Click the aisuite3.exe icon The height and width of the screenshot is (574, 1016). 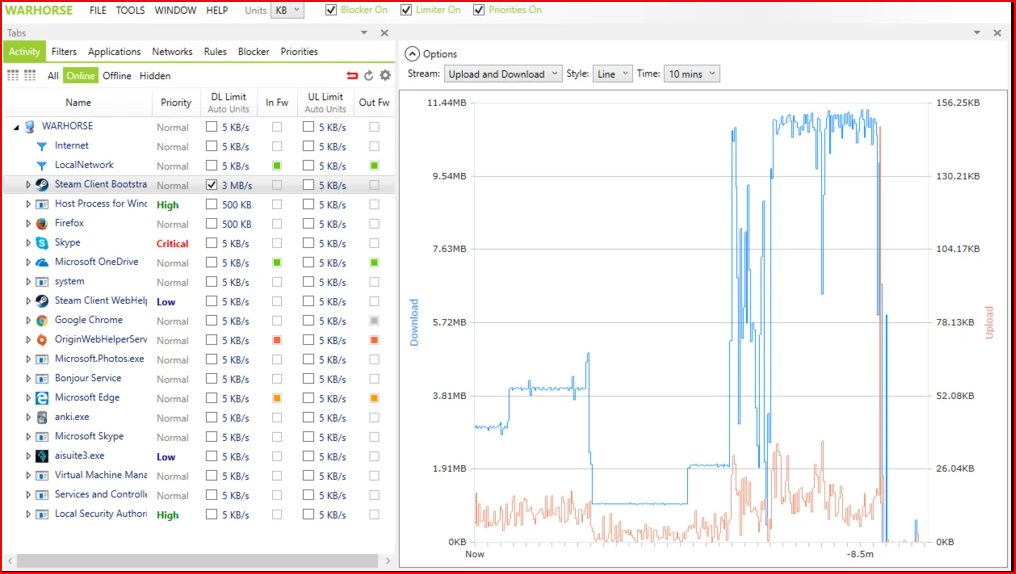[x=42, y=456]
